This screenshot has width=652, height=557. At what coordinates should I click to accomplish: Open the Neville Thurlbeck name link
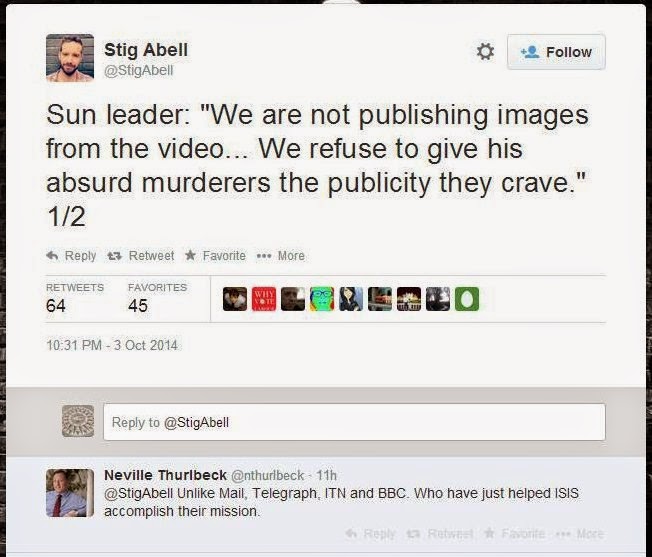(x=165, y=475)
